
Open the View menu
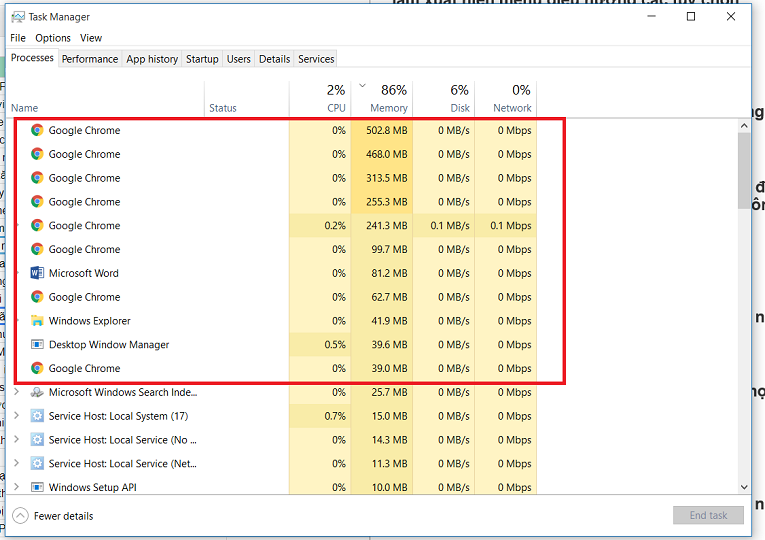[x=91, y=38]
